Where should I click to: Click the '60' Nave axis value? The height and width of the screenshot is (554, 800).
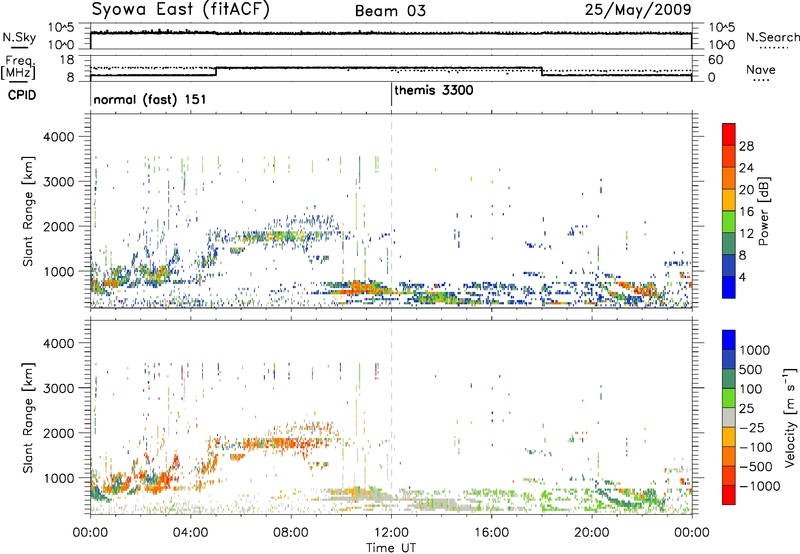point(715,60)
